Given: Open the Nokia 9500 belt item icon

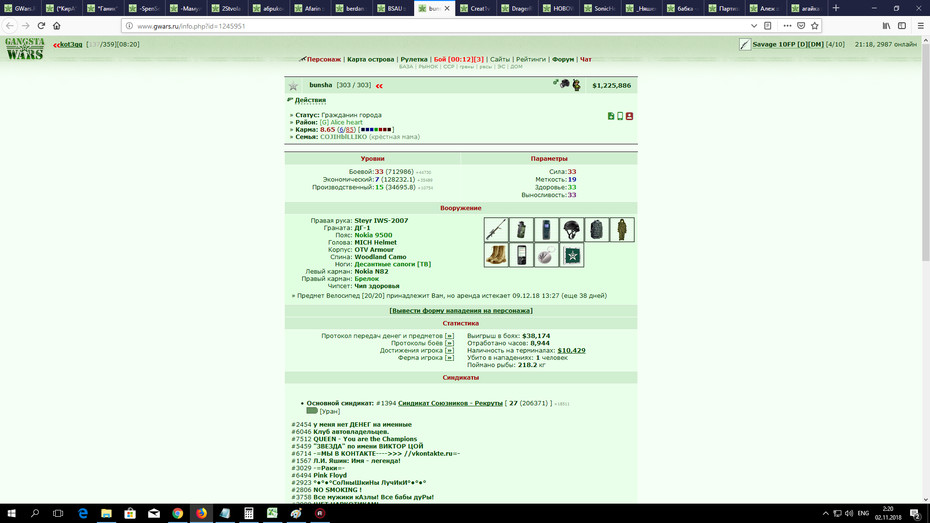Looking at the screenshot, I should pos(546,229).
